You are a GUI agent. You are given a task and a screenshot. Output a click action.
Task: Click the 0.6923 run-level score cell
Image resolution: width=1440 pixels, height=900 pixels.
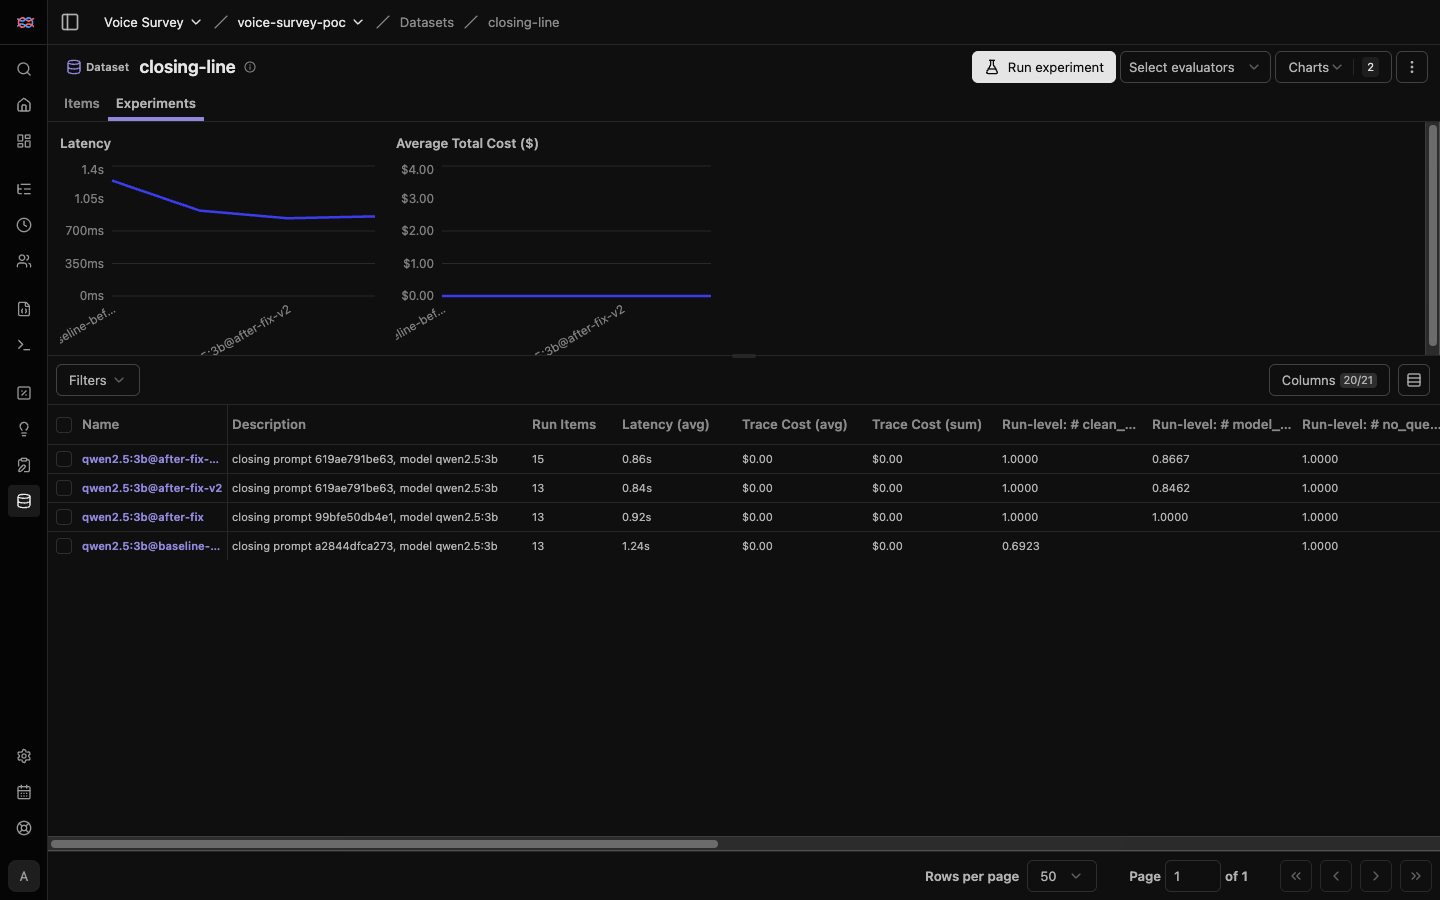pos(1021,546)
